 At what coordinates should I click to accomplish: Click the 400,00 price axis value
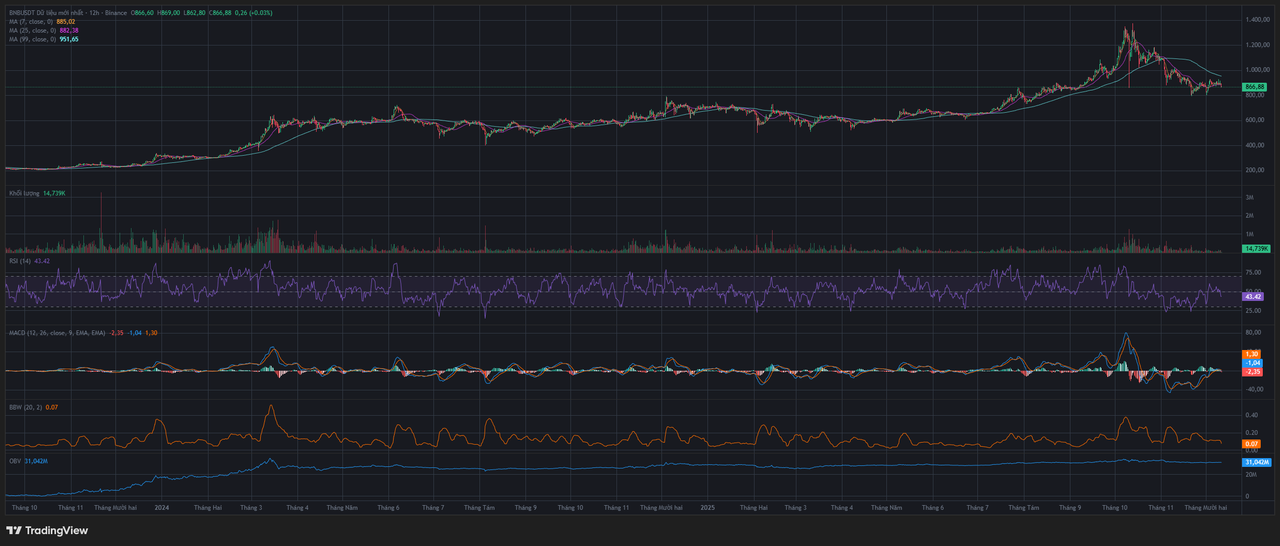[x=1256, y=145]
